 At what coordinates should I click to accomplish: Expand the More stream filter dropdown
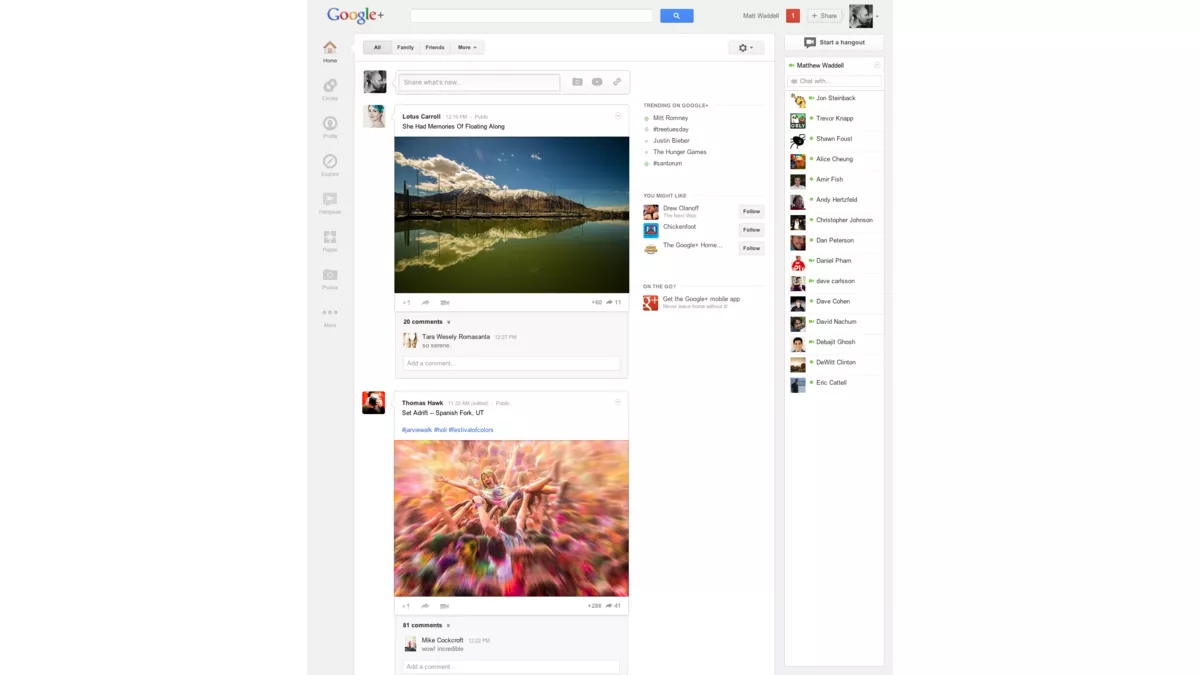(466, 47)
